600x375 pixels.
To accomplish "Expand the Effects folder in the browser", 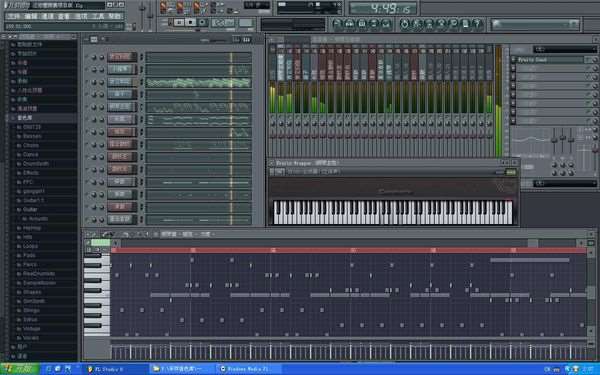I will [x=31, y=173].
